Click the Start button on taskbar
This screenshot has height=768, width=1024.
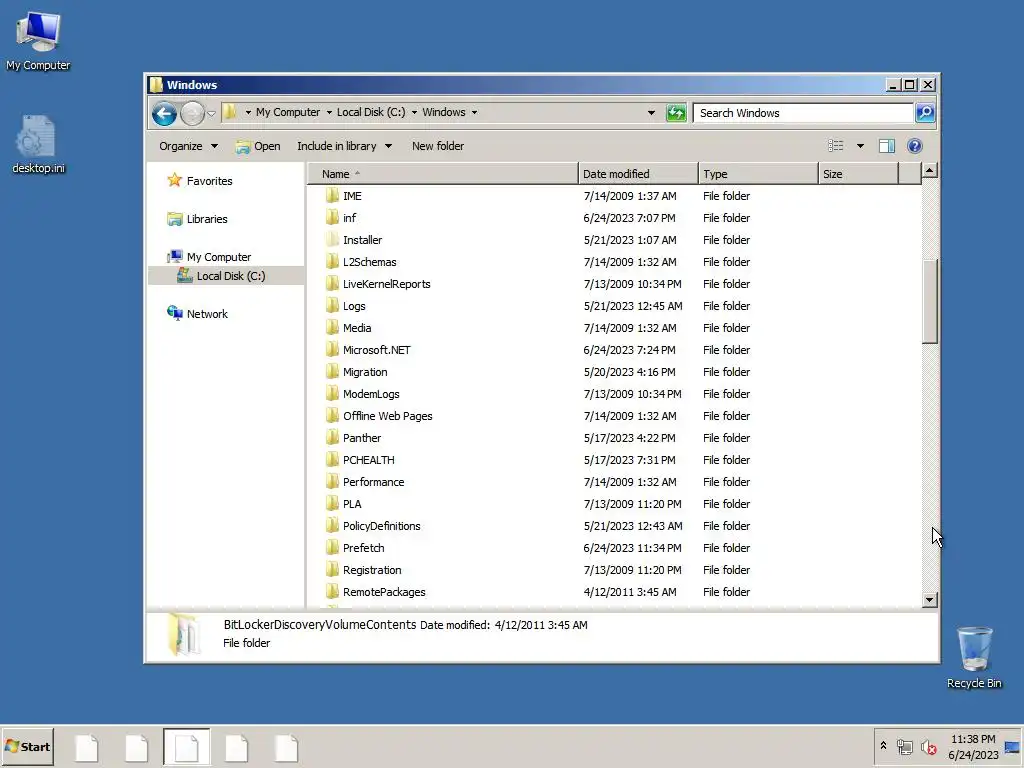[27, 746]
